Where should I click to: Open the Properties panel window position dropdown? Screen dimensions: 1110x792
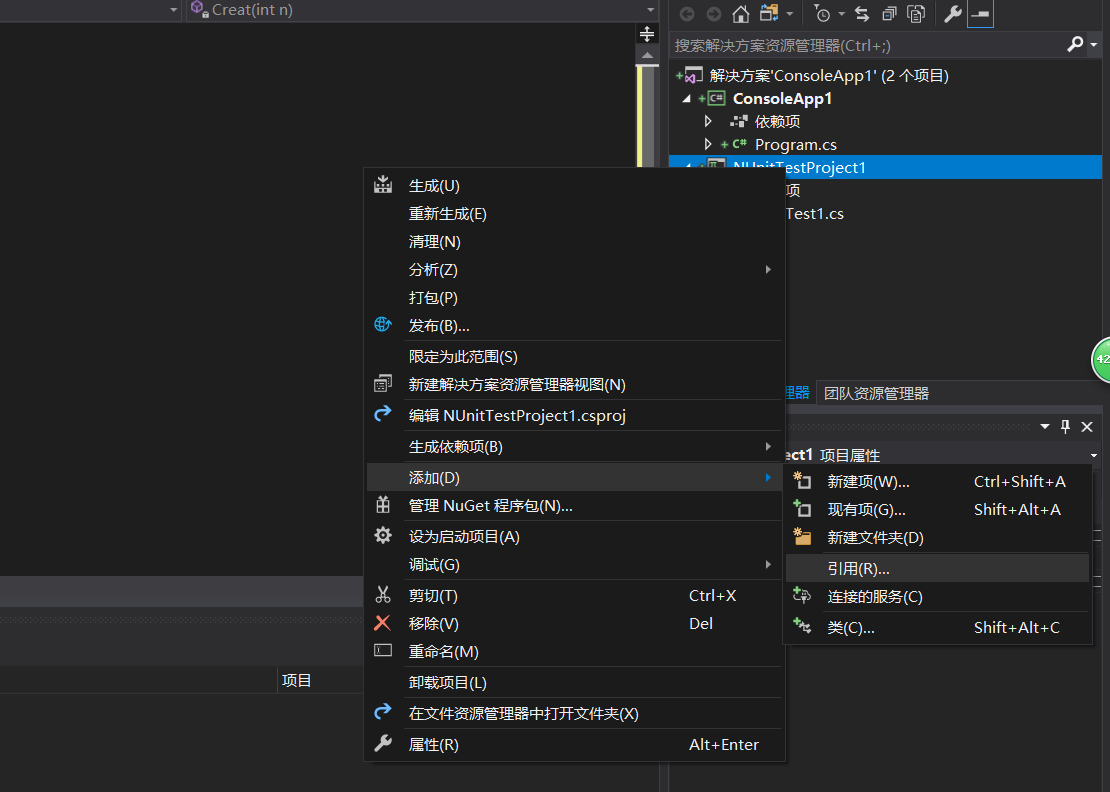pyautogui.click(x=1044, y=426)
